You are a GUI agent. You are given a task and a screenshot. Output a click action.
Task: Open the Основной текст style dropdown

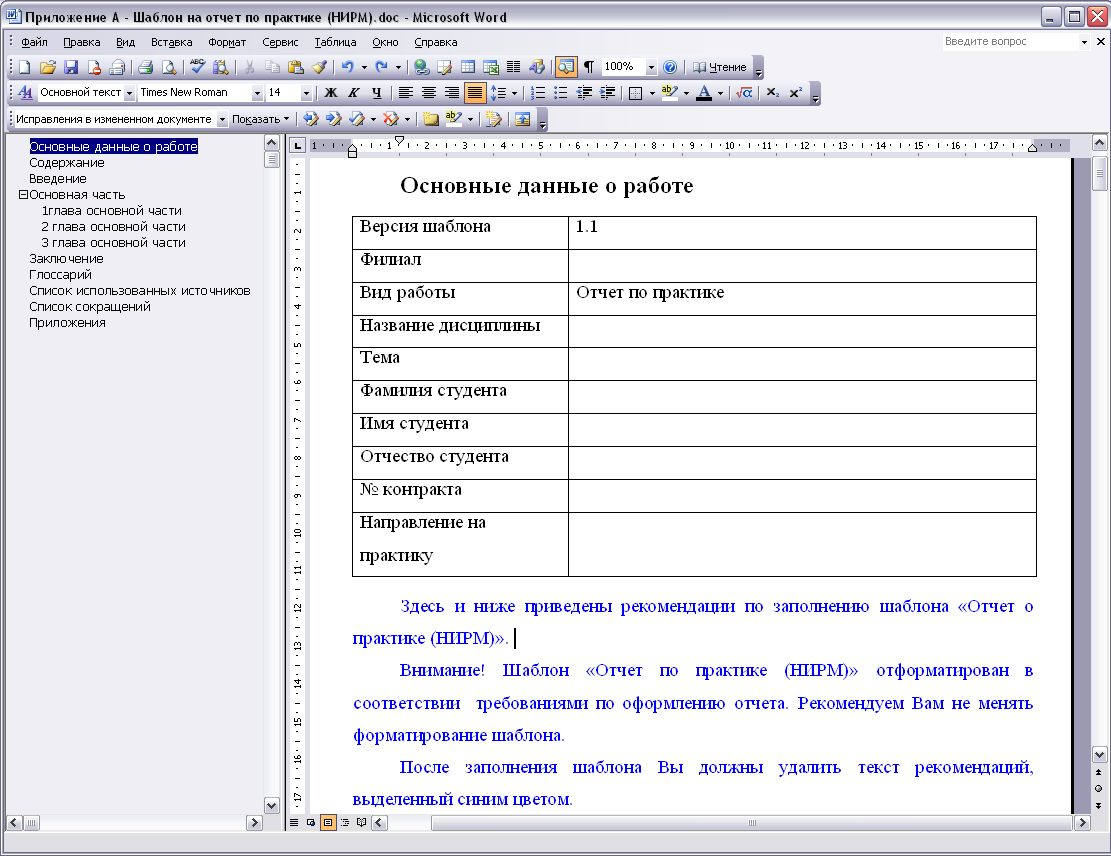129,93
